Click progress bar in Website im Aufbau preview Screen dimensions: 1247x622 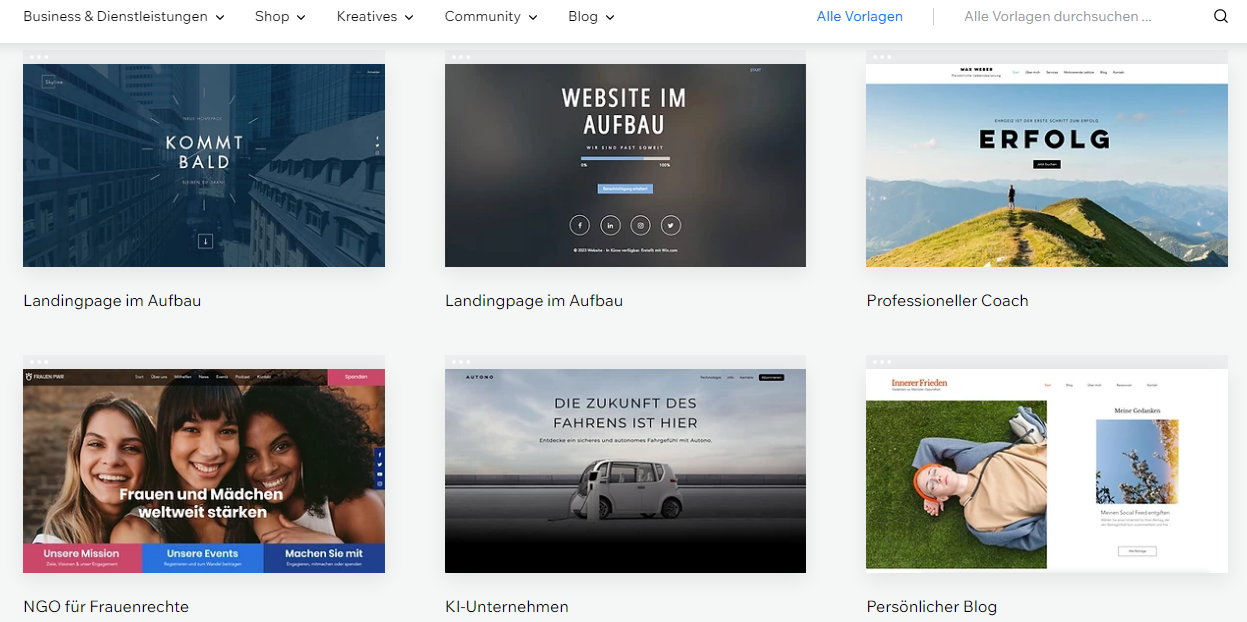pos(625,158)
